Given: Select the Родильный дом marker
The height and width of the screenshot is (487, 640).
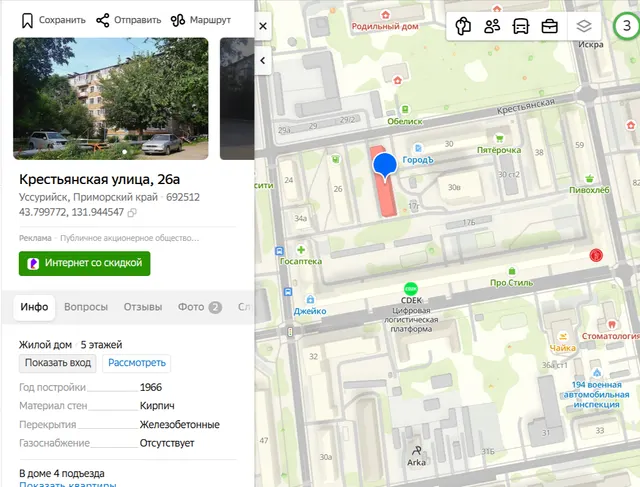Looking at the screenshot, I should [x=385, y=15].
